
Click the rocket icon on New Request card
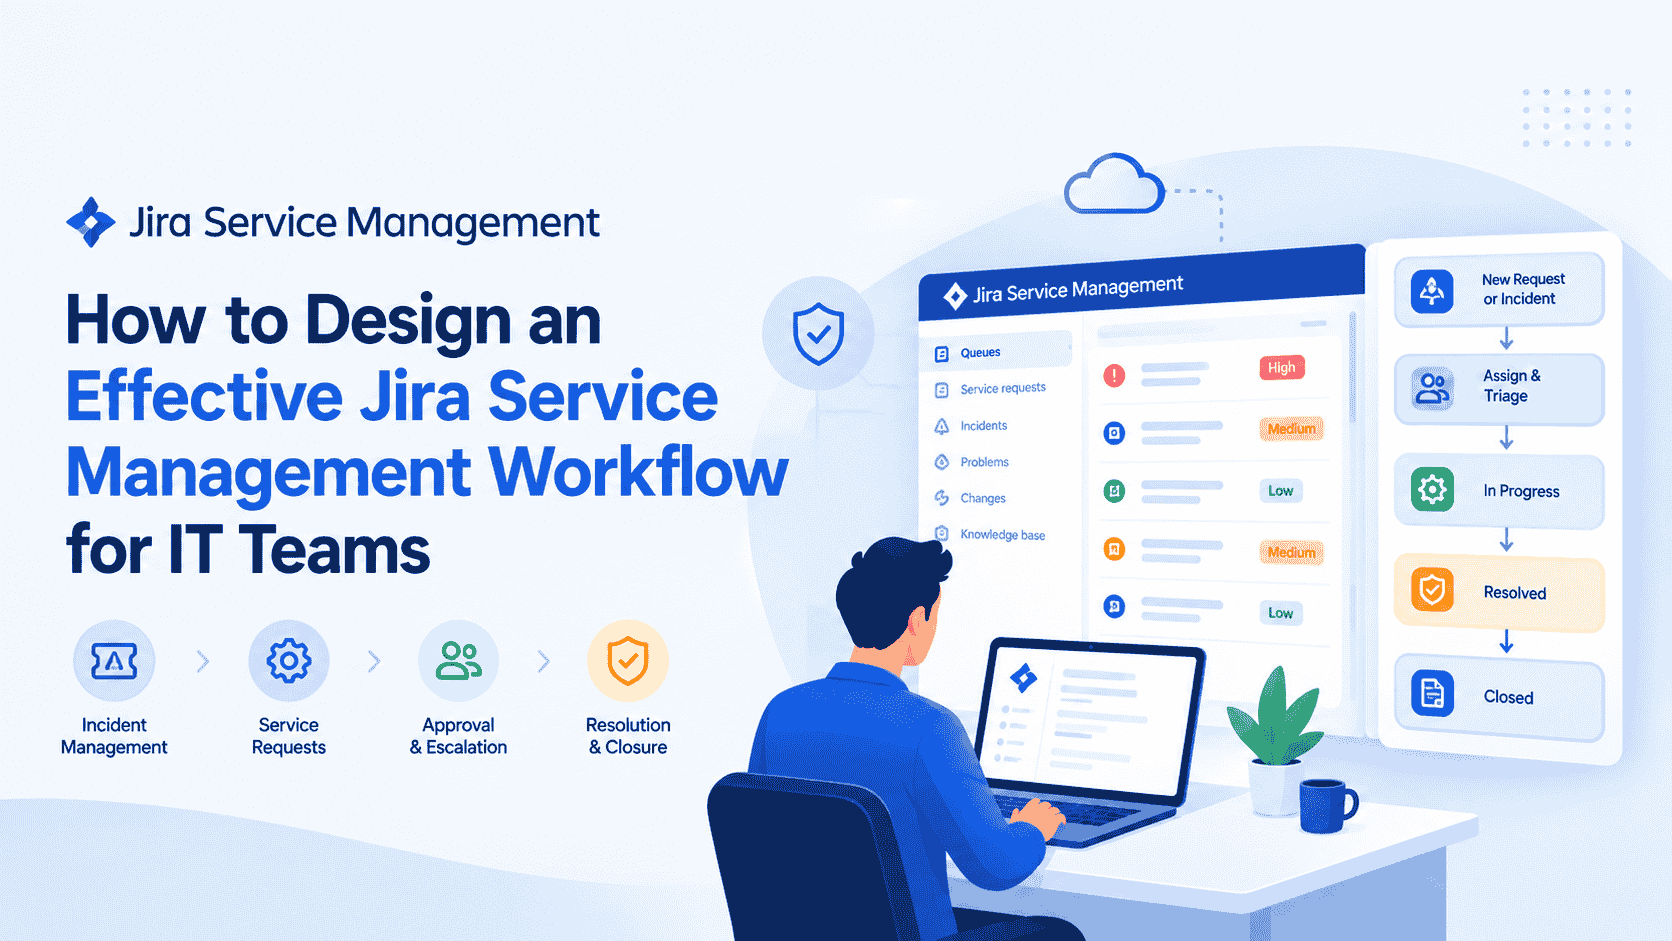pos(1432,292)
